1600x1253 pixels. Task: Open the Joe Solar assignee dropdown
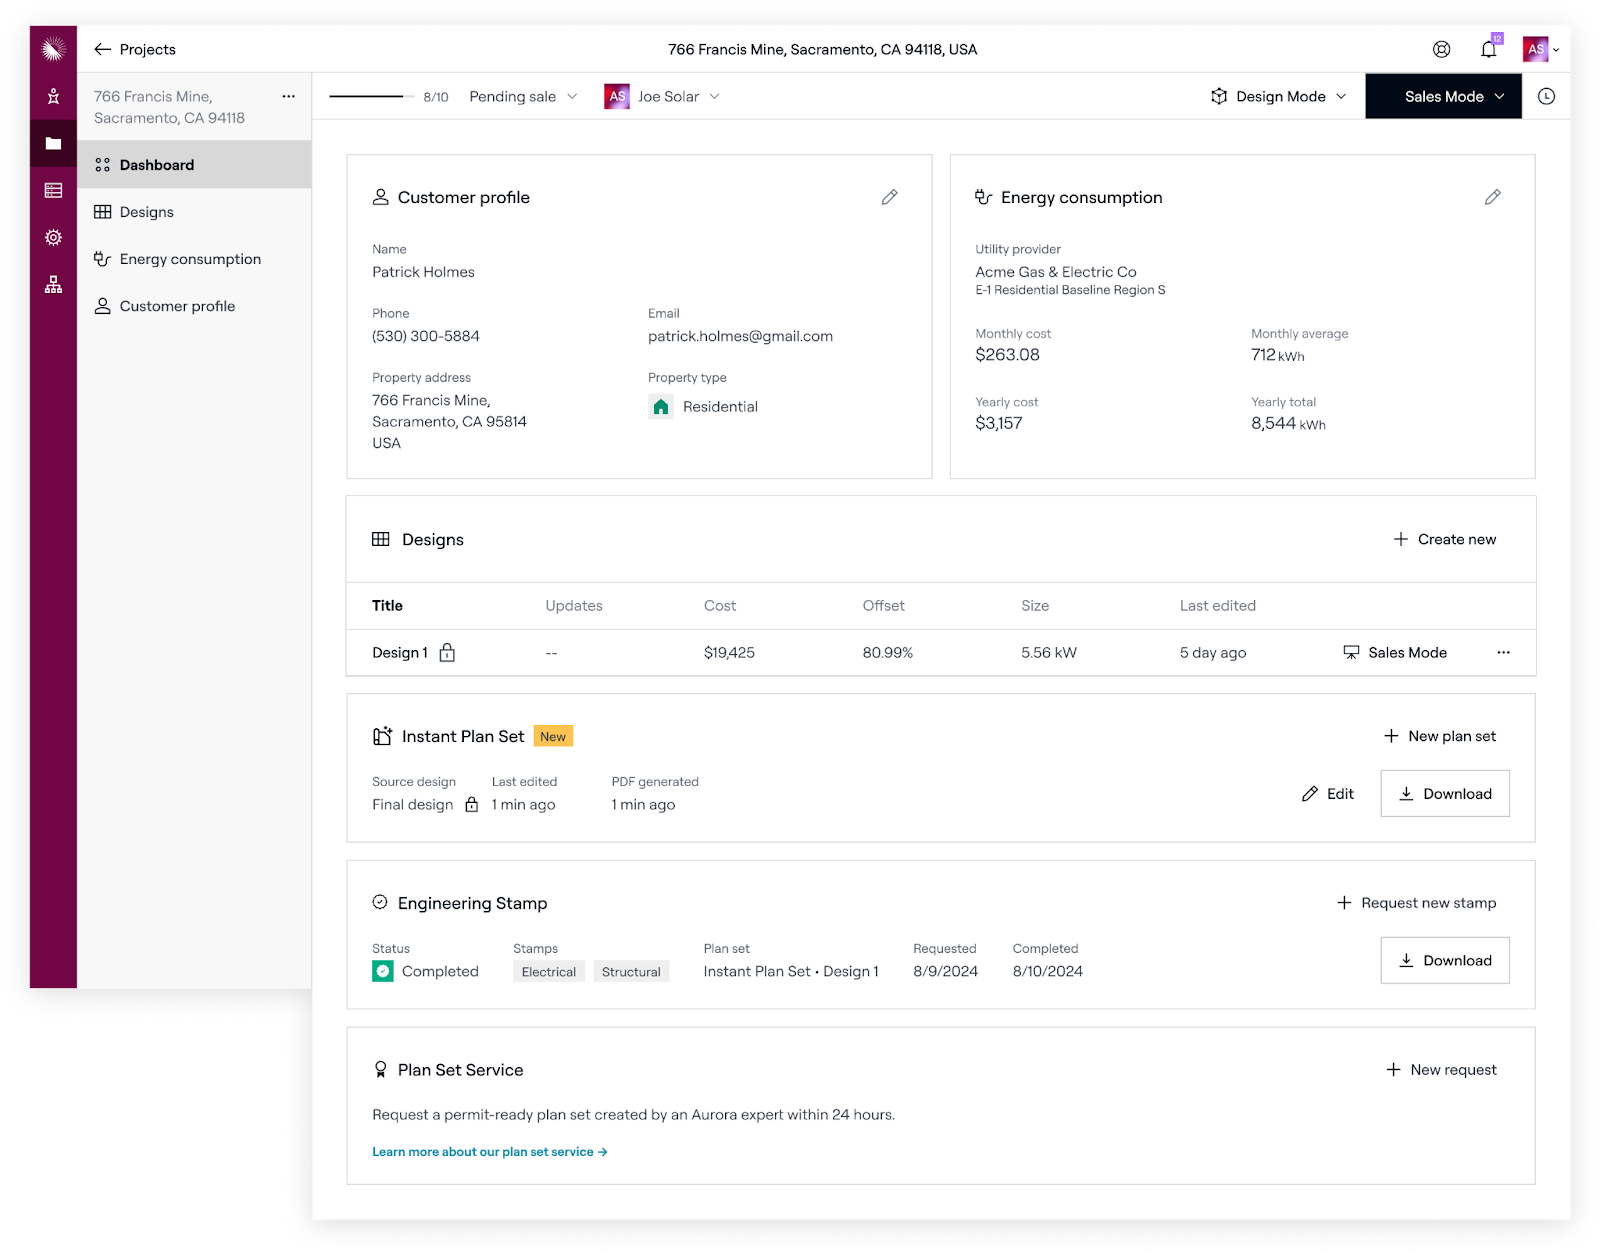pos(662,96)
